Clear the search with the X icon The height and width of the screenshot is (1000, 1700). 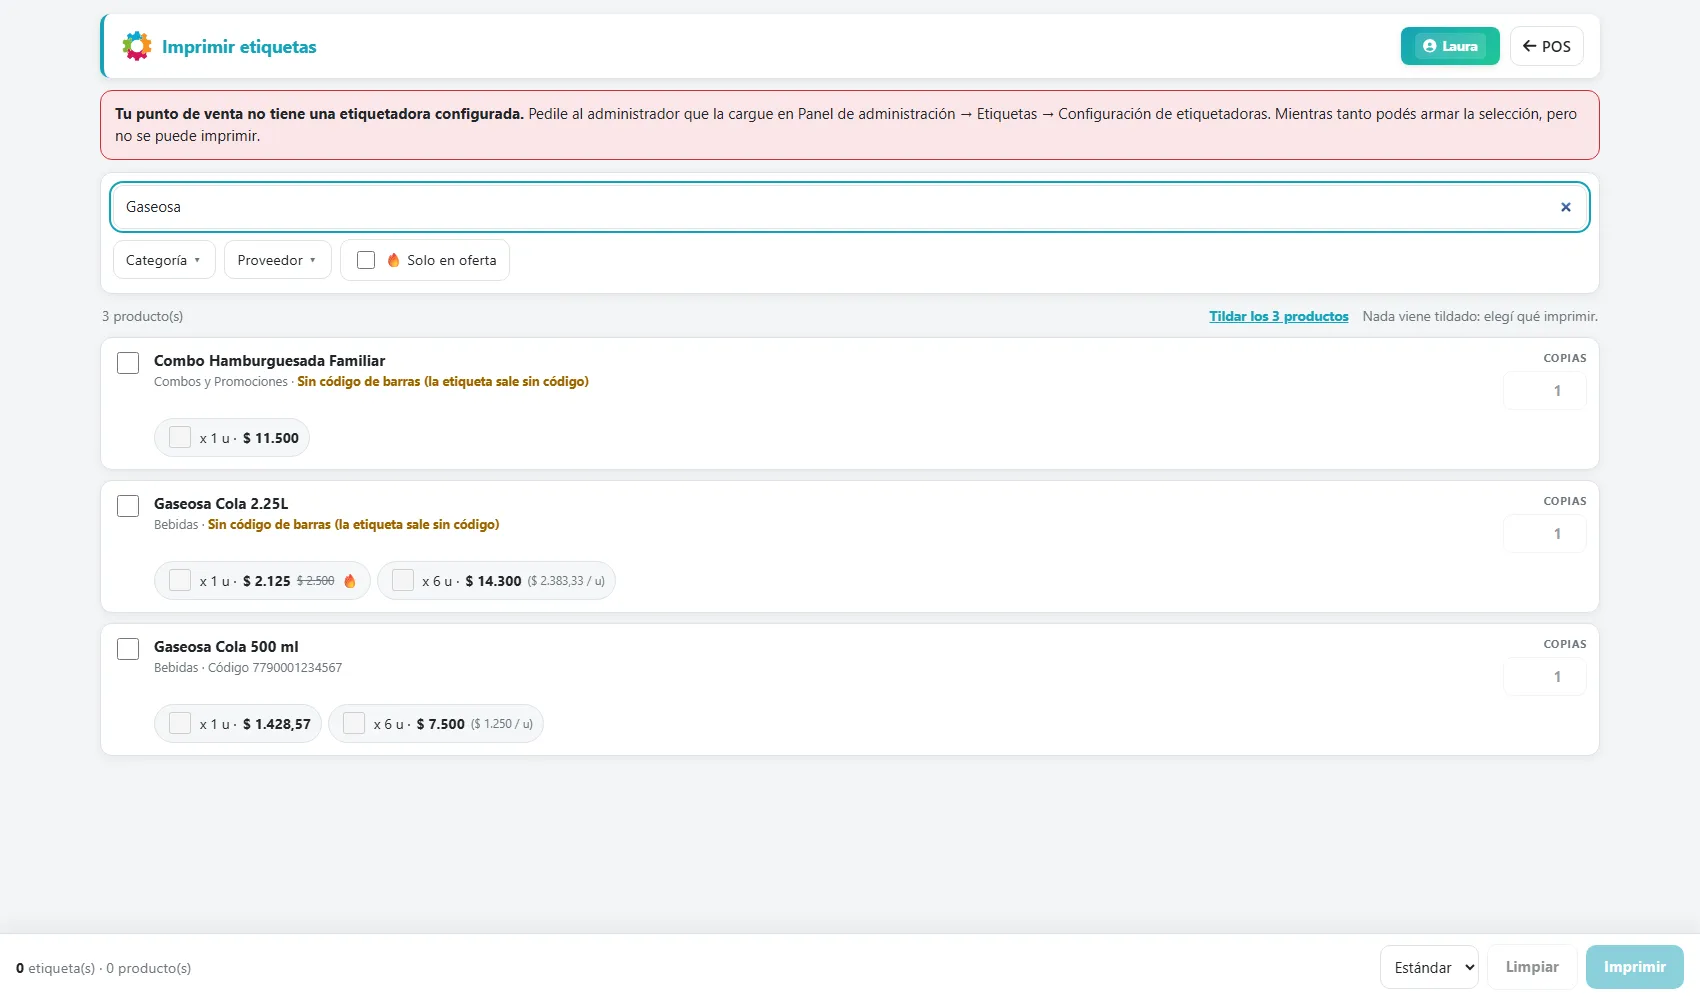1566,207
